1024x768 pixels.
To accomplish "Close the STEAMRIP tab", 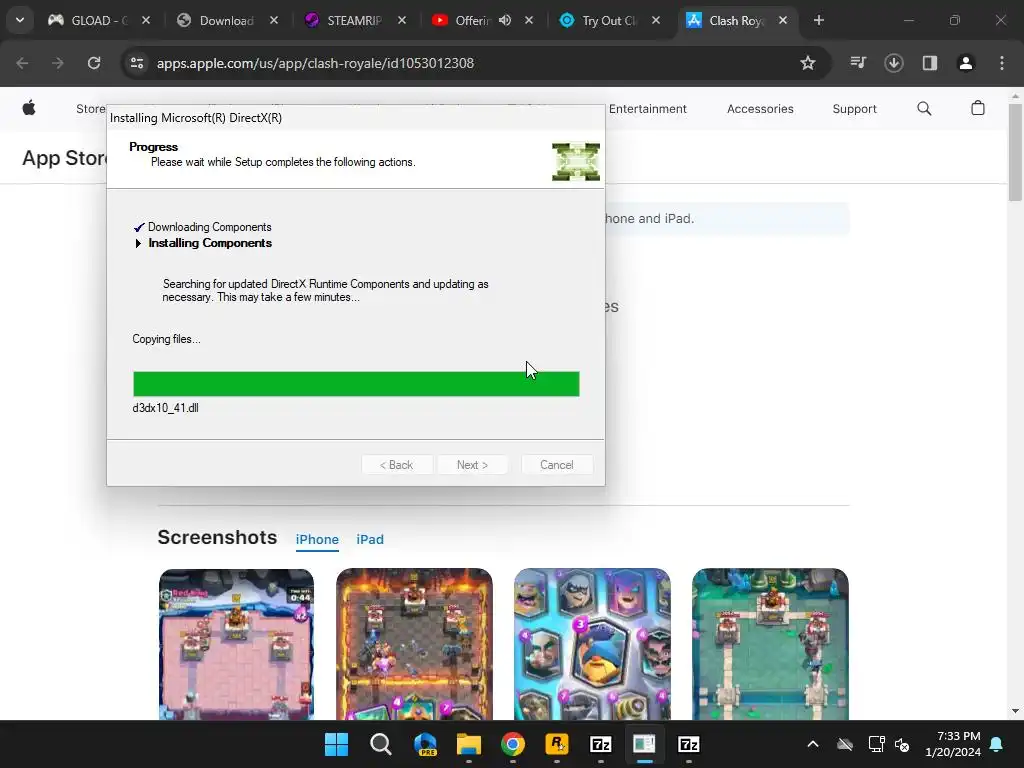I will (x=402, y=20).
